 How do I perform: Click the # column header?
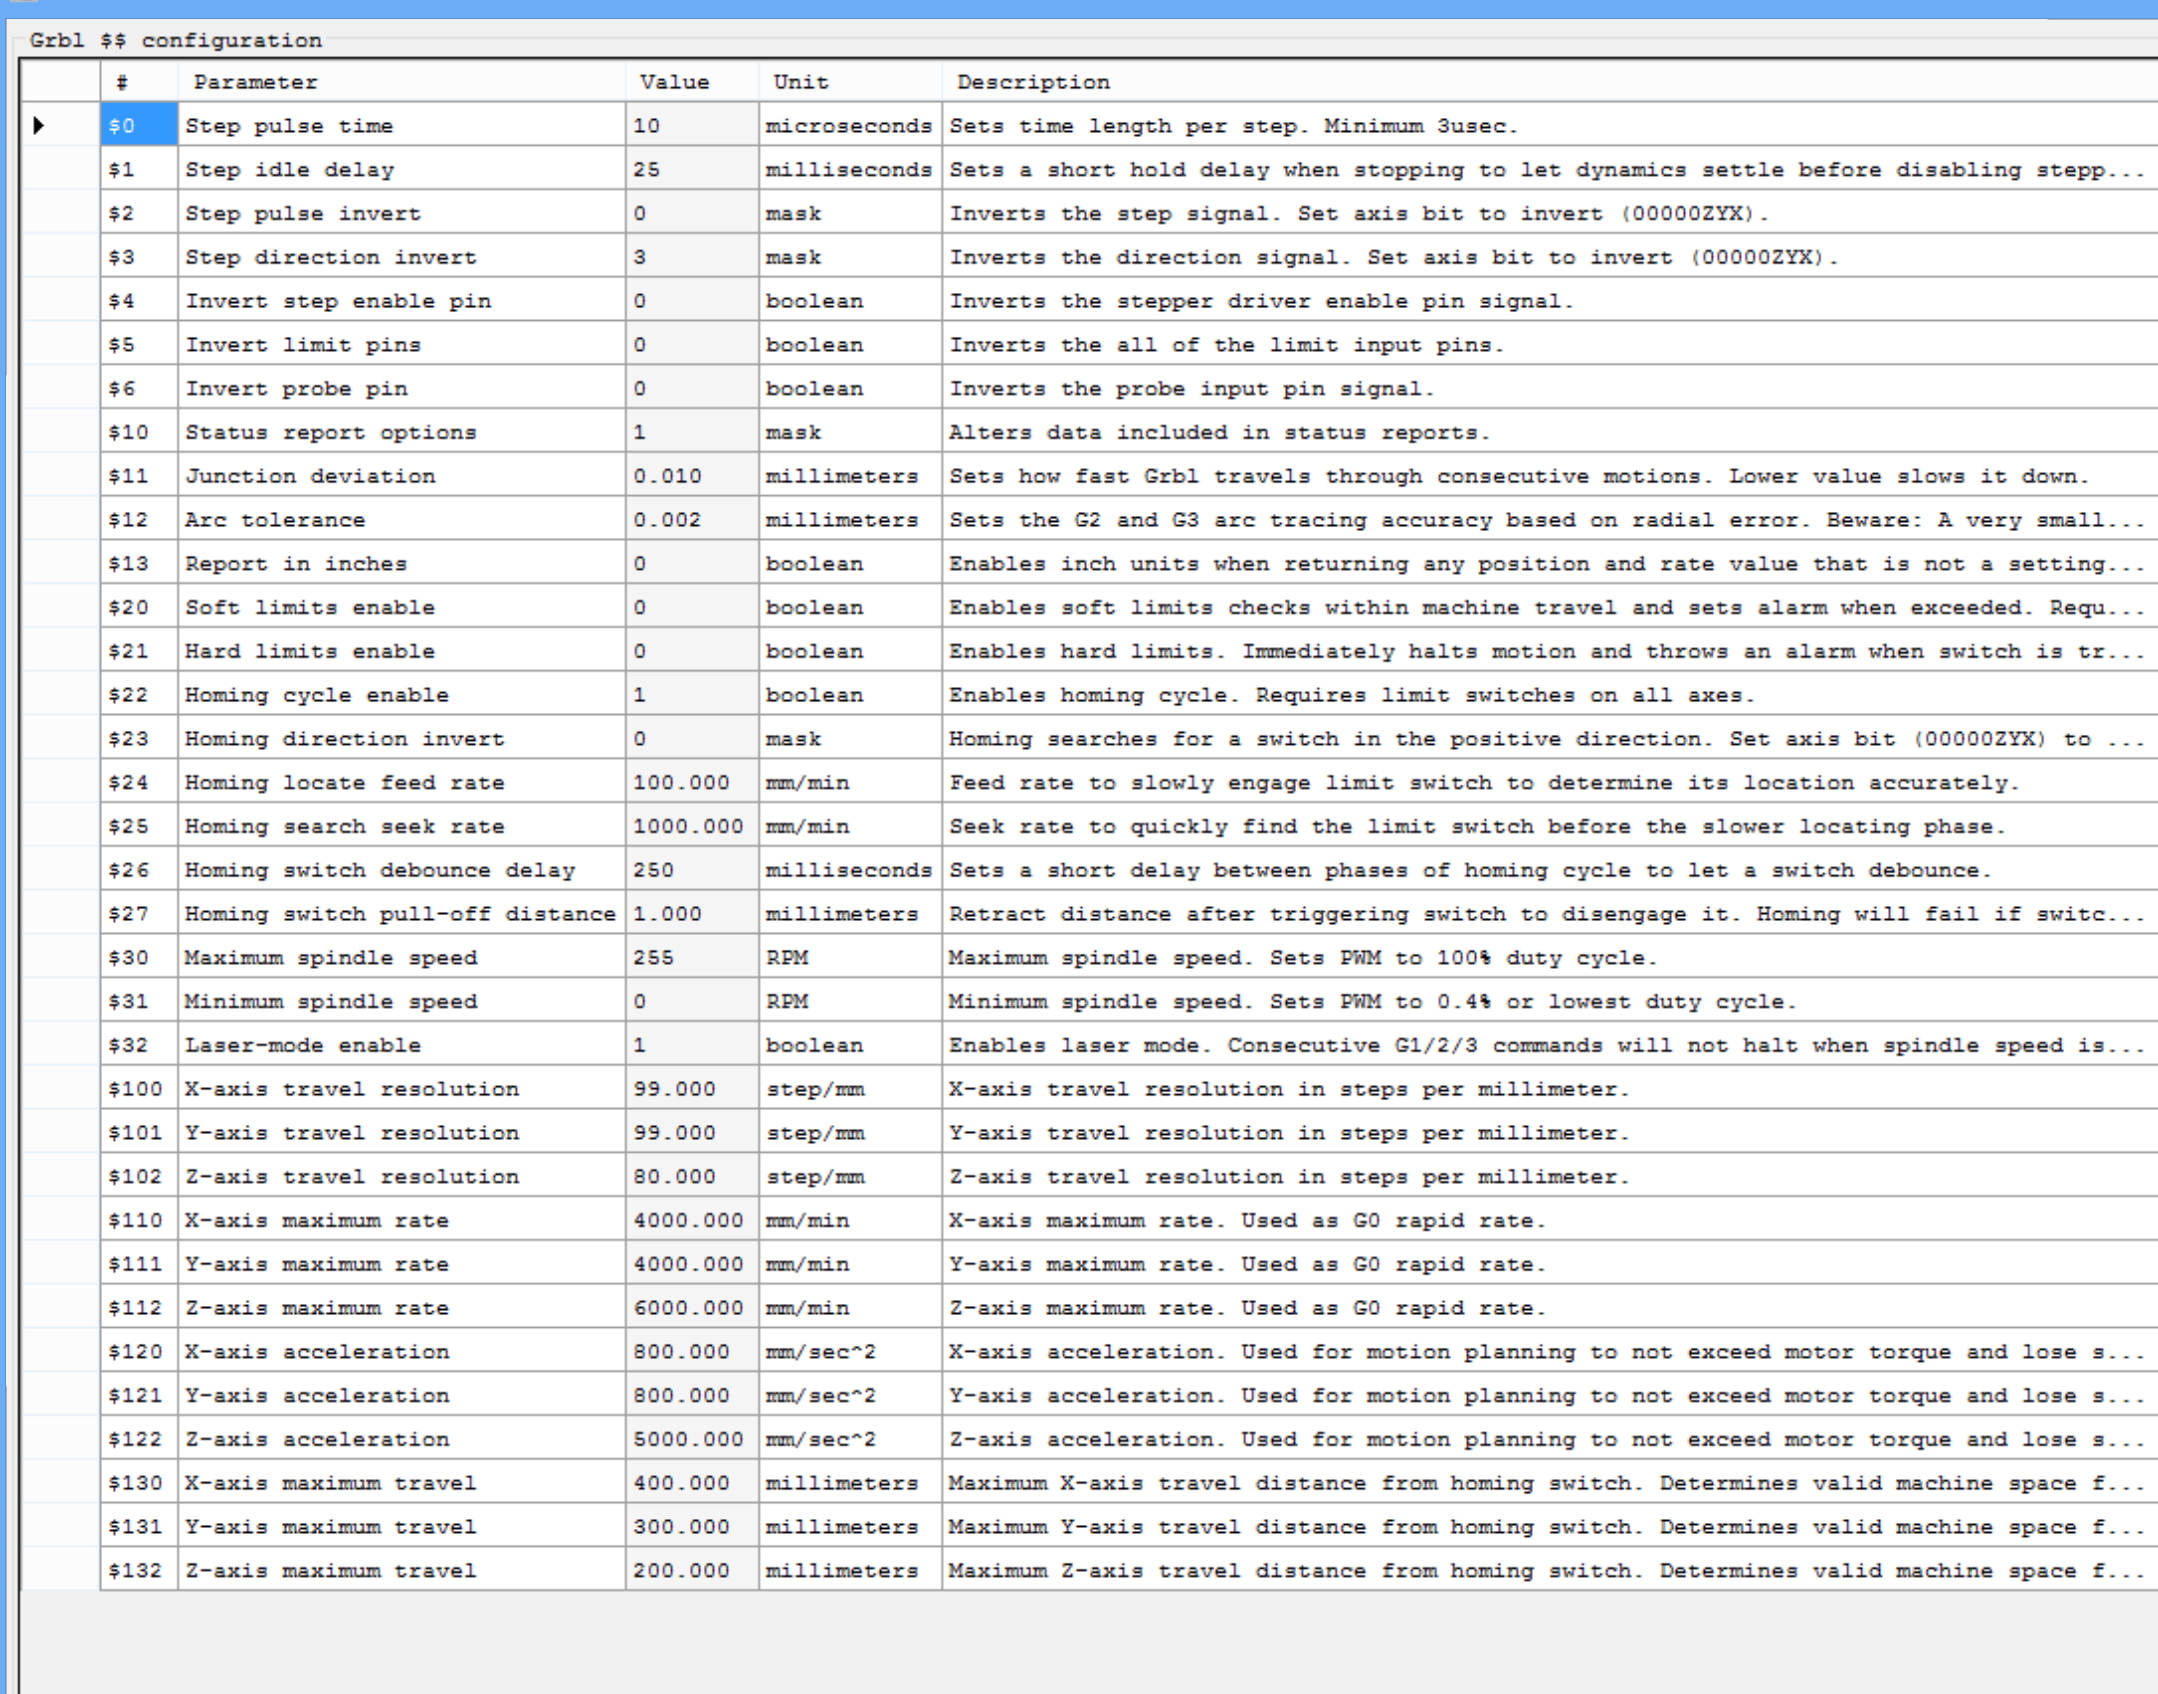click(x=139, y=82)
